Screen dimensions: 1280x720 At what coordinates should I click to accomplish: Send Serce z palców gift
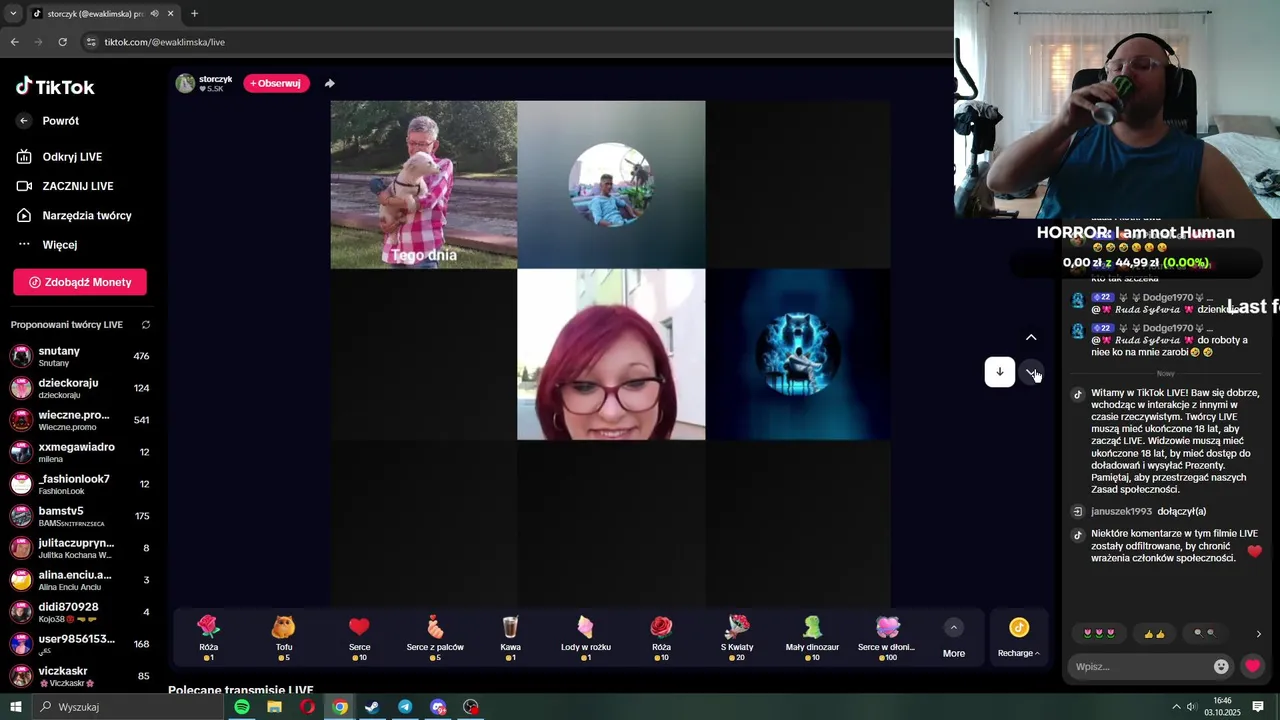pos(435,637)
